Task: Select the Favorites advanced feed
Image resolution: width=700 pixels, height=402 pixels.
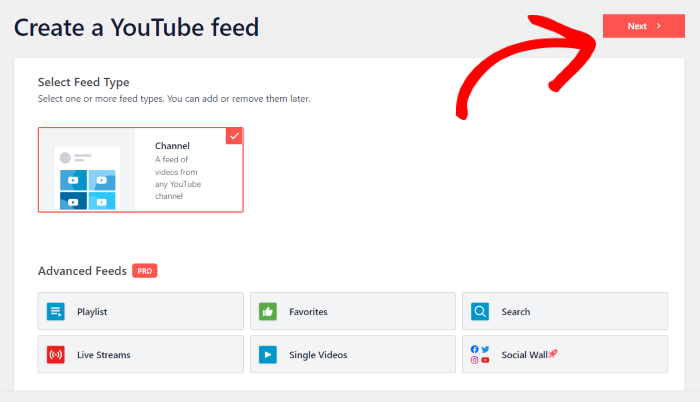Action: (353, 311)
